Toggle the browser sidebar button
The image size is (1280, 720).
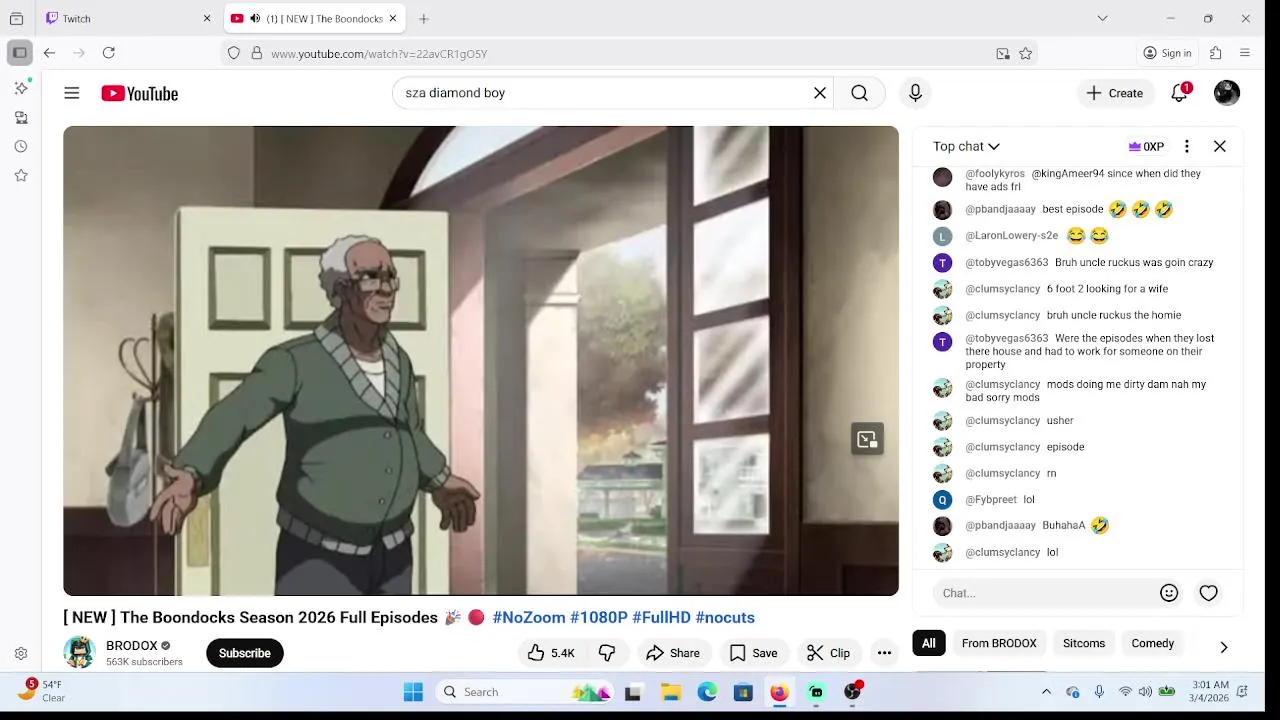[x=19, y=53]
